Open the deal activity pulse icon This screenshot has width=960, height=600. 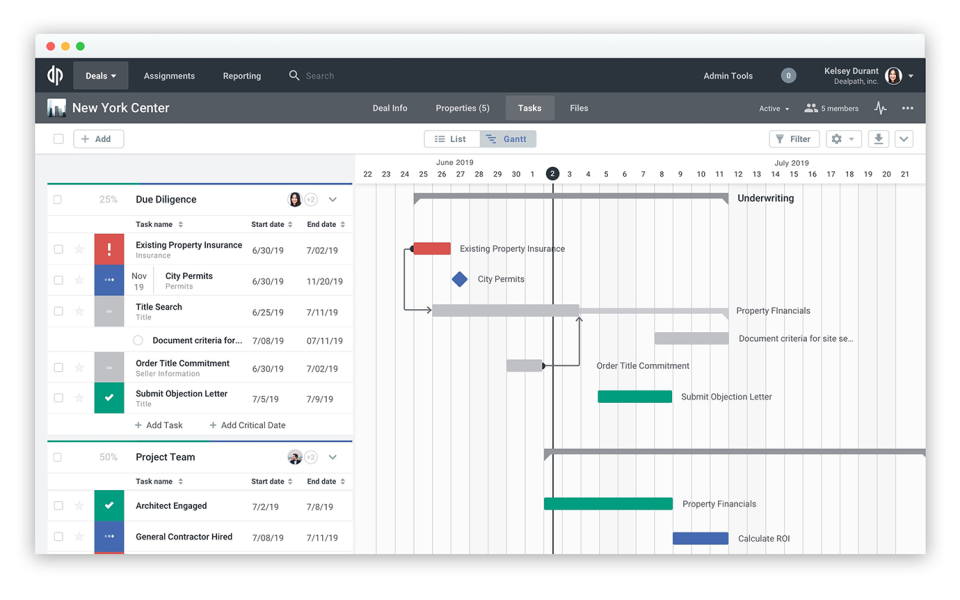pos(880,108)
